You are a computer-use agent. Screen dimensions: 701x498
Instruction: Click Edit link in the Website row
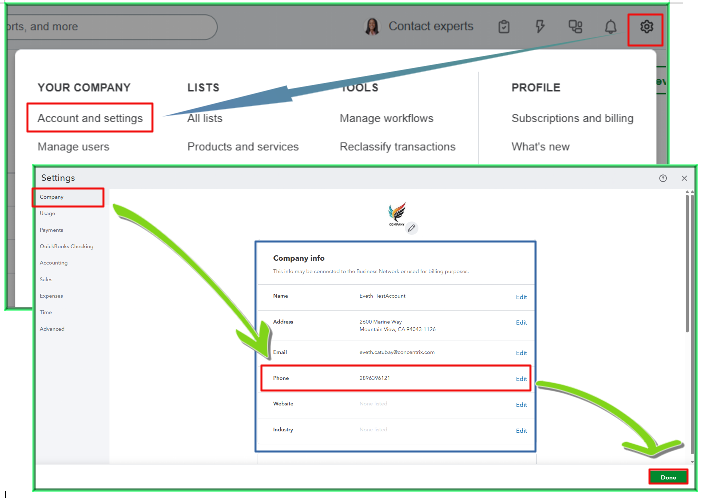point(521,405)
